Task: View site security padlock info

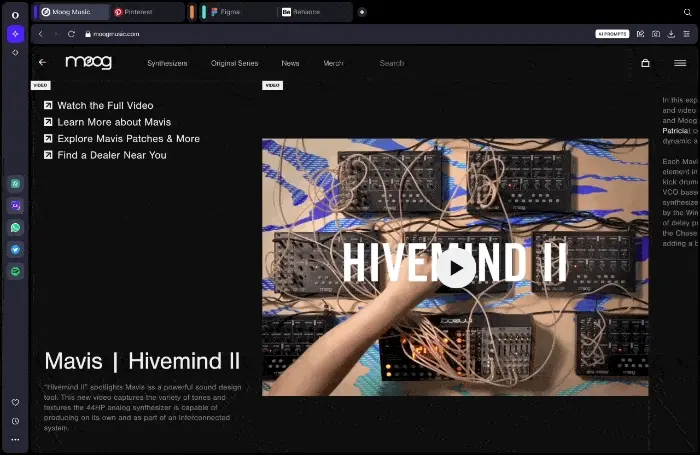Action: [88, 34]
